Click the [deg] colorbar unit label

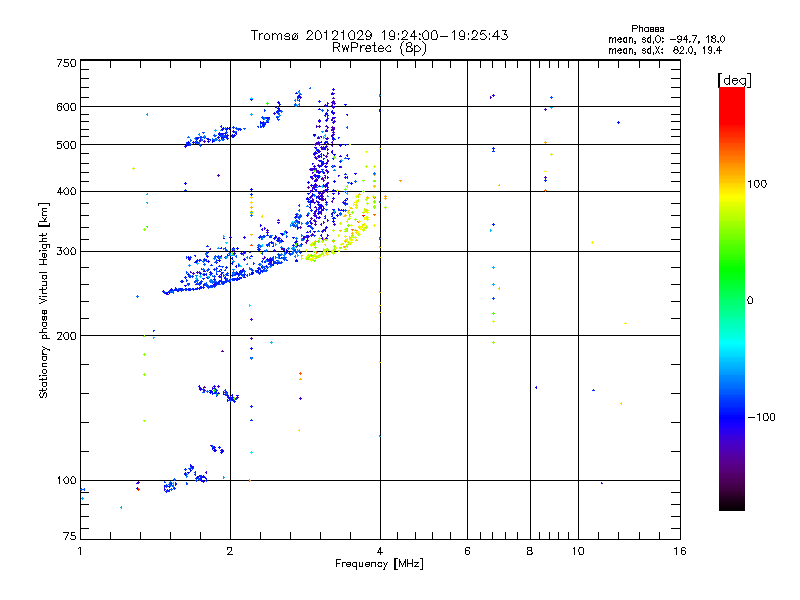[734, 79]
